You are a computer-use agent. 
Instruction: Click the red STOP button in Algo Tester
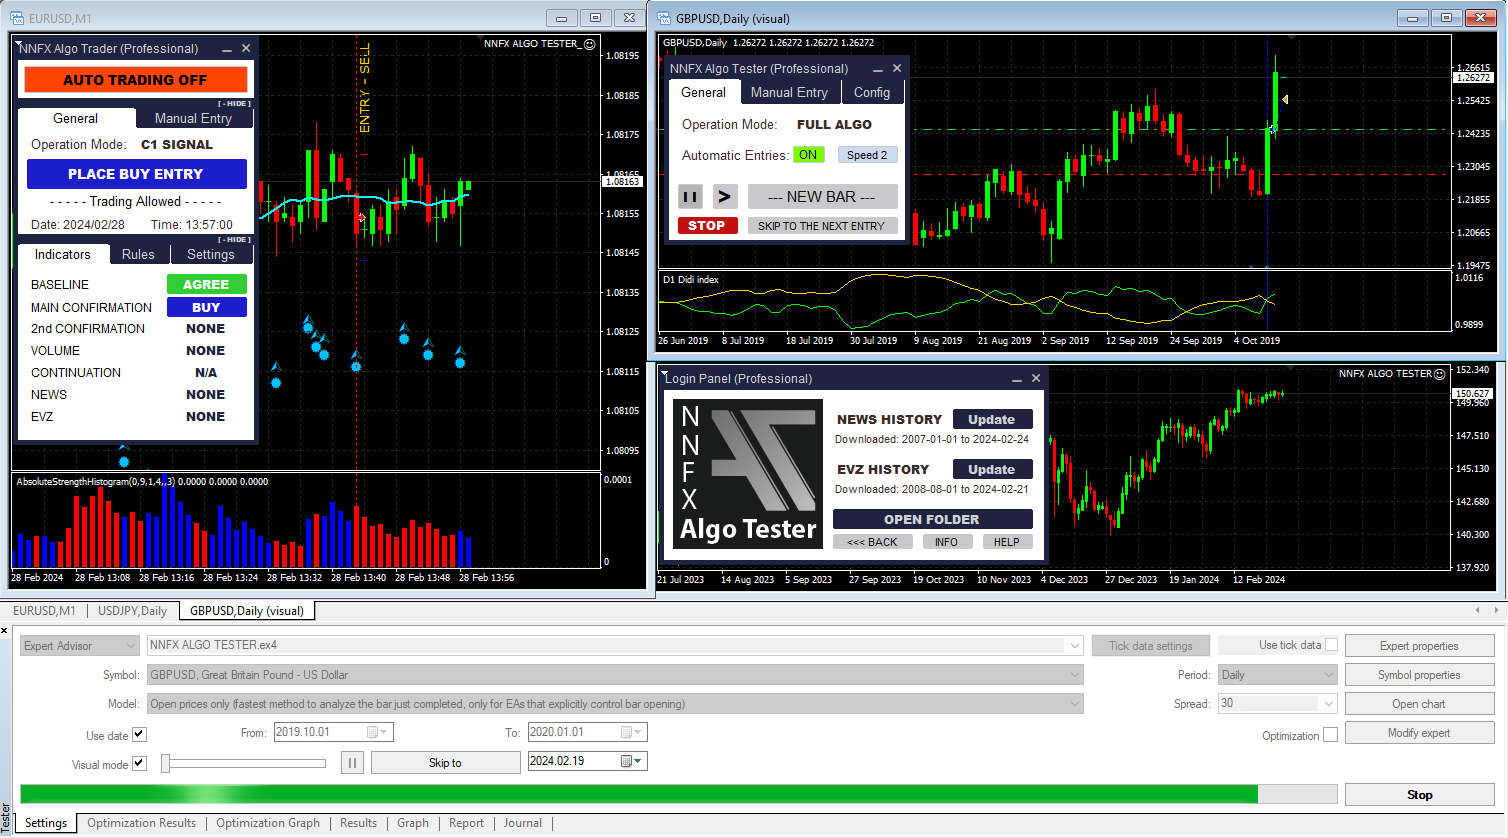coord(707,226)
